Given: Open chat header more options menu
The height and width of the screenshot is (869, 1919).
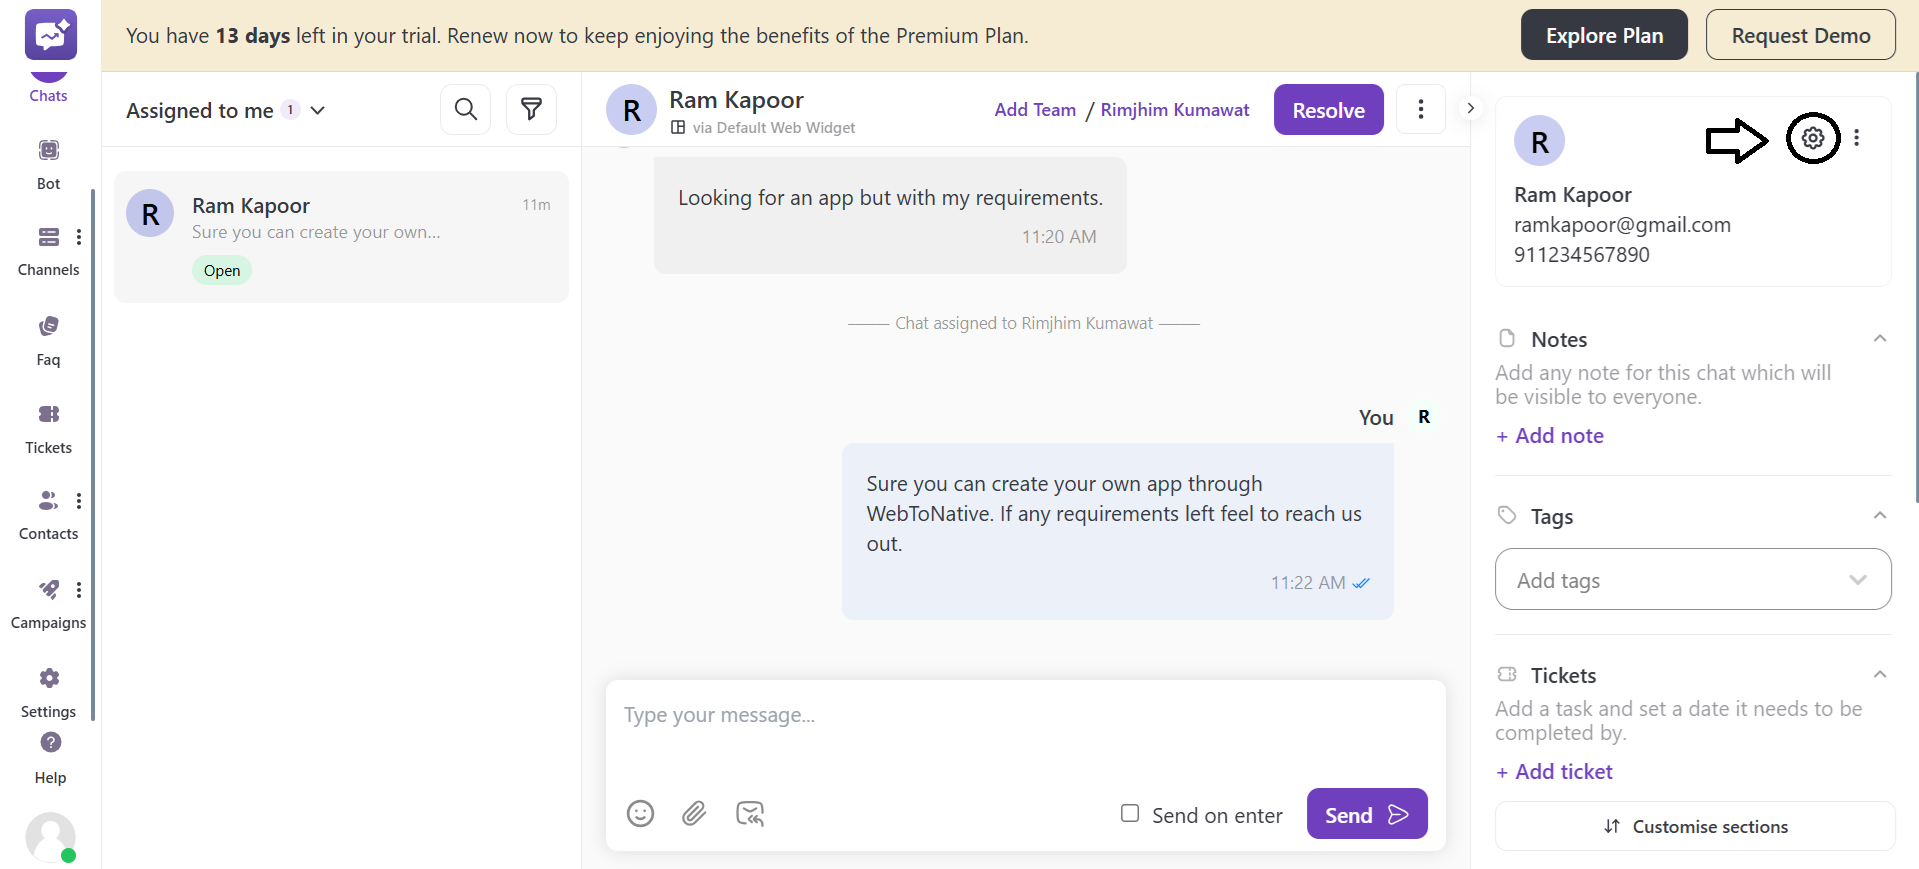Looking at the screenshot, I should (1420, 109).
